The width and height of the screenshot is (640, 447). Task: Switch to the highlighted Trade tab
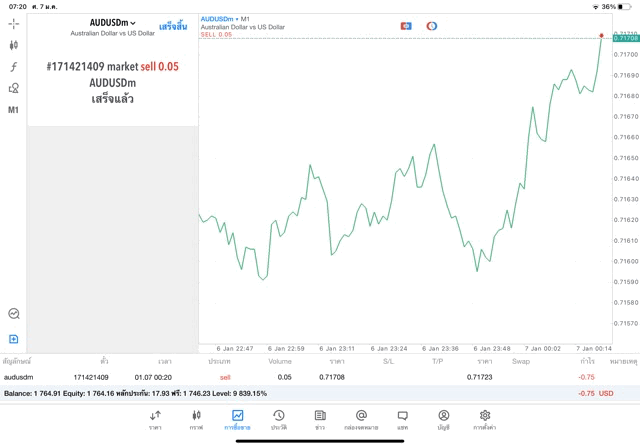tap(237, 420)
